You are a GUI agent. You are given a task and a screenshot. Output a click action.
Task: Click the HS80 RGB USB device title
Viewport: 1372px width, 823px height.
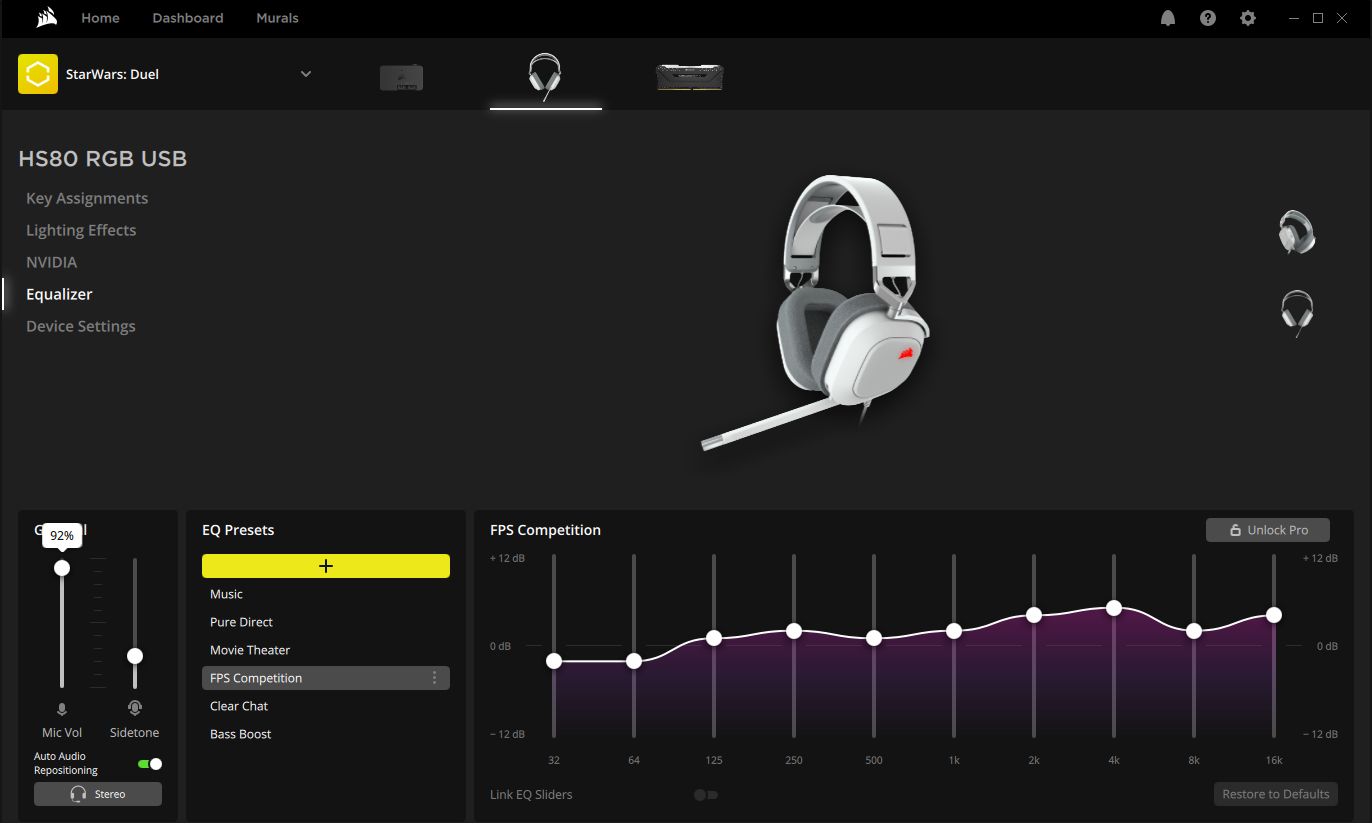pyautogui.click(x=103, y=159)
